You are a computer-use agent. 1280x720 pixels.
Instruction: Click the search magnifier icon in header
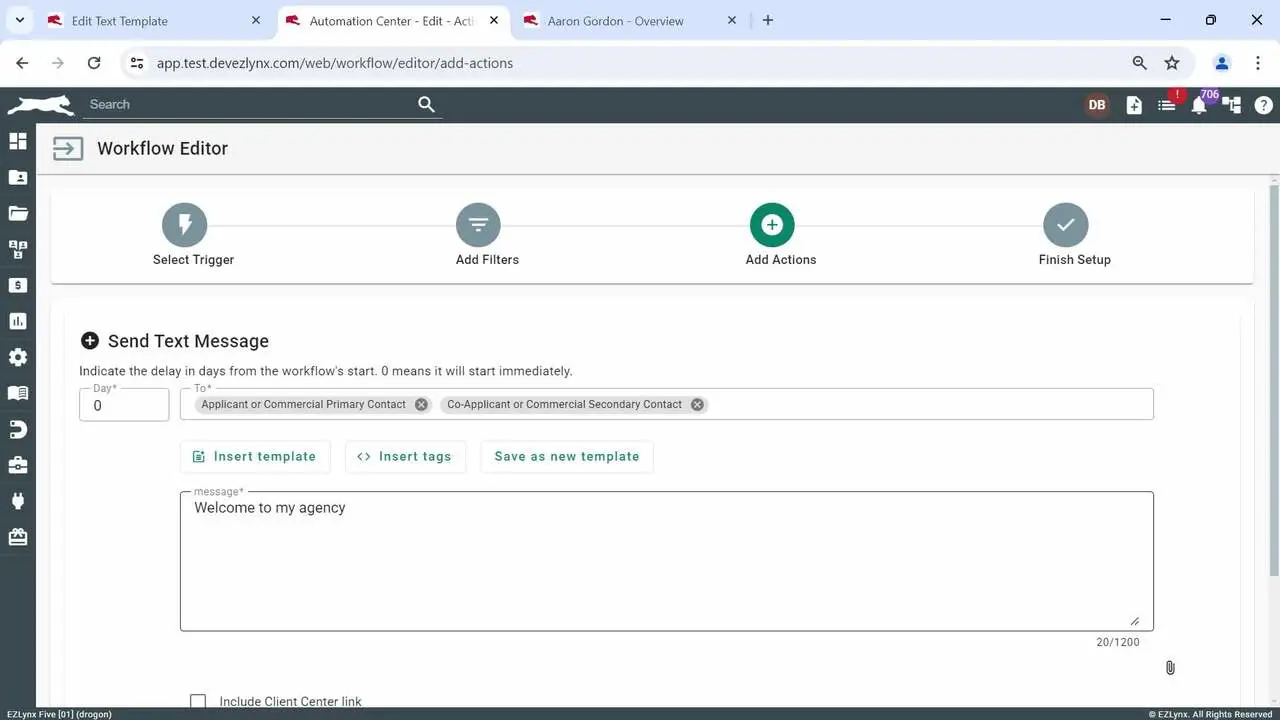pos(426,104)
